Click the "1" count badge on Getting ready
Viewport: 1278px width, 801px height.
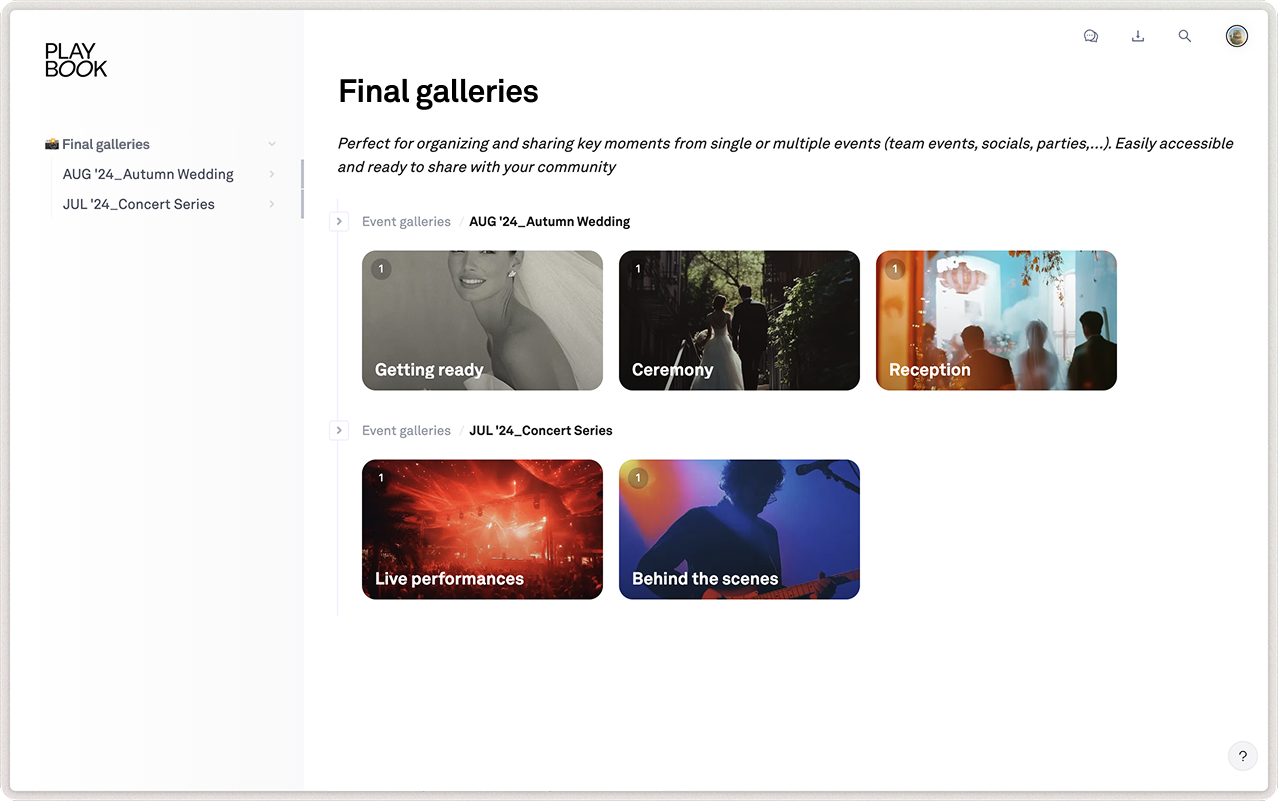380,268
